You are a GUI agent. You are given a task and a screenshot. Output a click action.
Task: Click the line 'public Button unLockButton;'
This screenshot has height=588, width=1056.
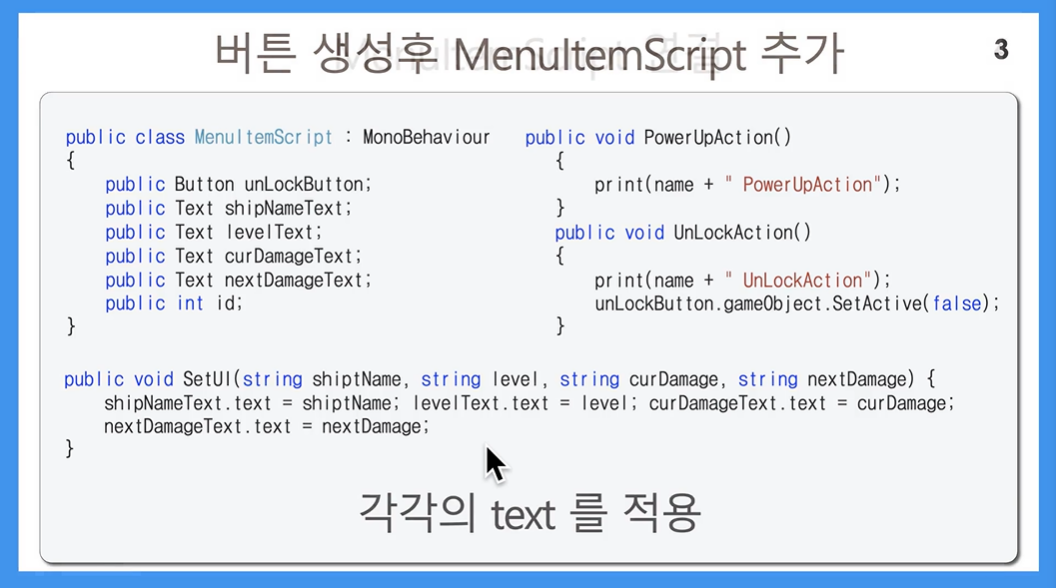[238, 185]
